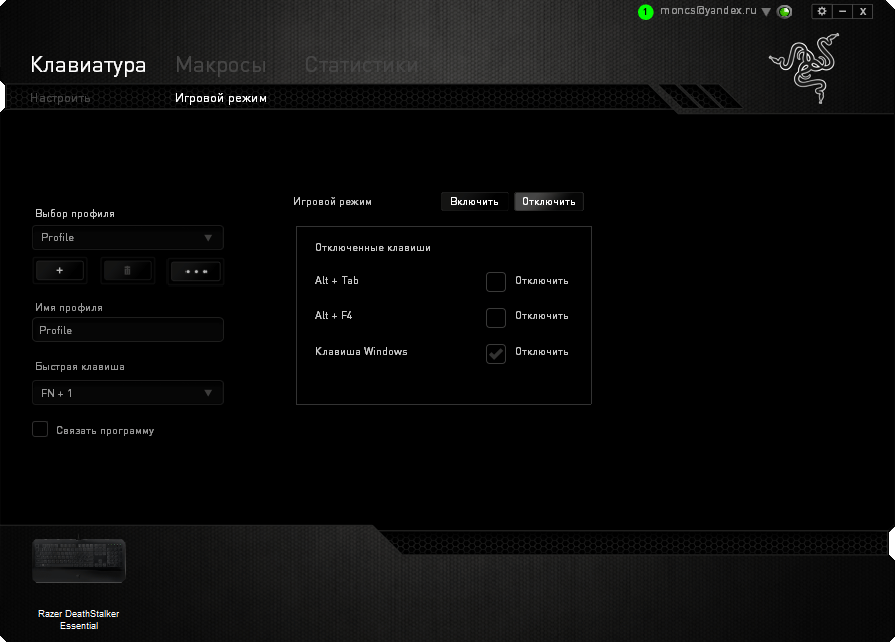Check the Отключить box for Alt + F4
The width and height of the screenshot is (895, 642).
click(x=495, y=317)
